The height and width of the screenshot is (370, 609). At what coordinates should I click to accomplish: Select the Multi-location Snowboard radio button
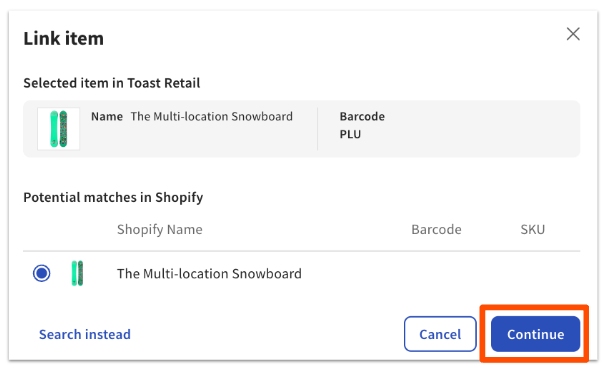[x=42, y=273]
